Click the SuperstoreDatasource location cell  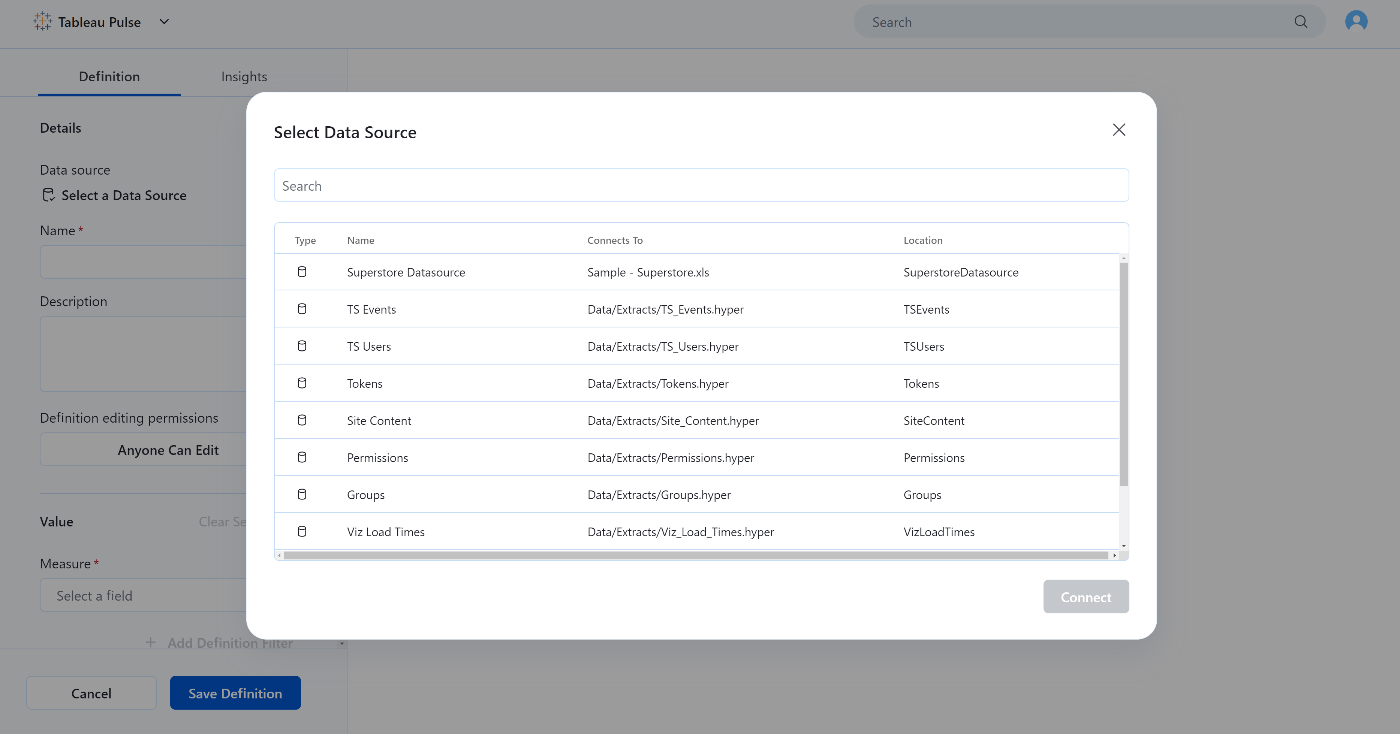pyautogui.click(x=961, y=272)
